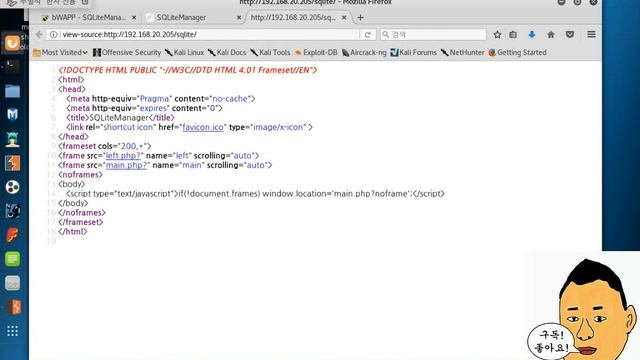Viewport: 640px width, 360px height.
Task: Follow the main.php? frame source link
Action: pyautogui.click(x=126, y=165)
